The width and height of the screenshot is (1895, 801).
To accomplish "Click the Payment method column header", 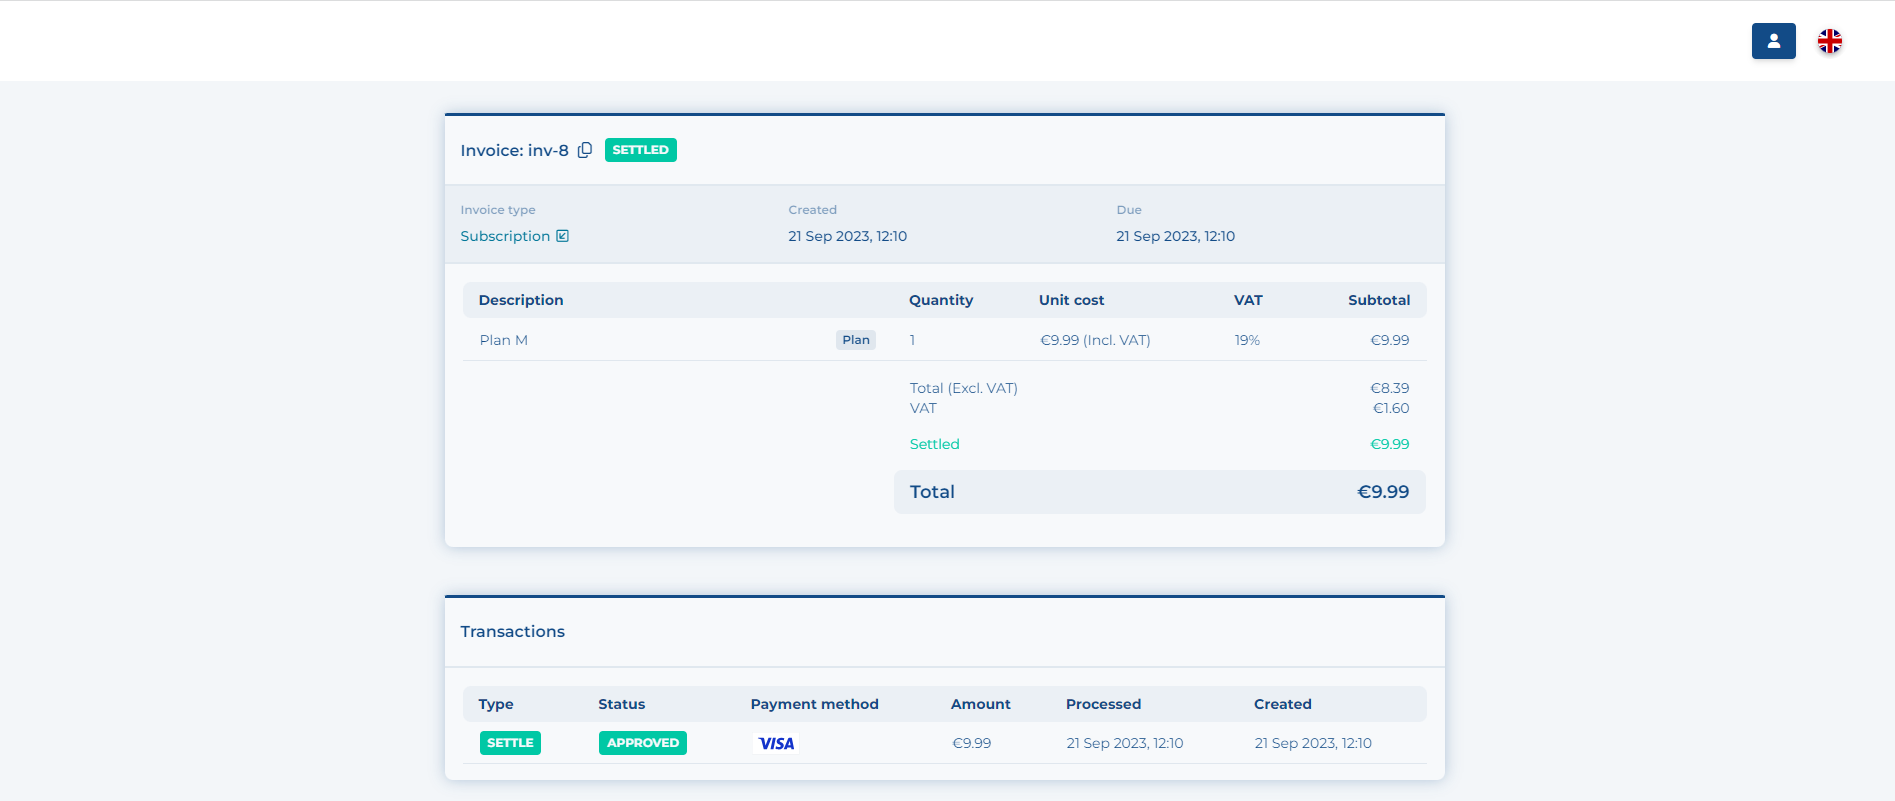I will click(x=815, y=704).
